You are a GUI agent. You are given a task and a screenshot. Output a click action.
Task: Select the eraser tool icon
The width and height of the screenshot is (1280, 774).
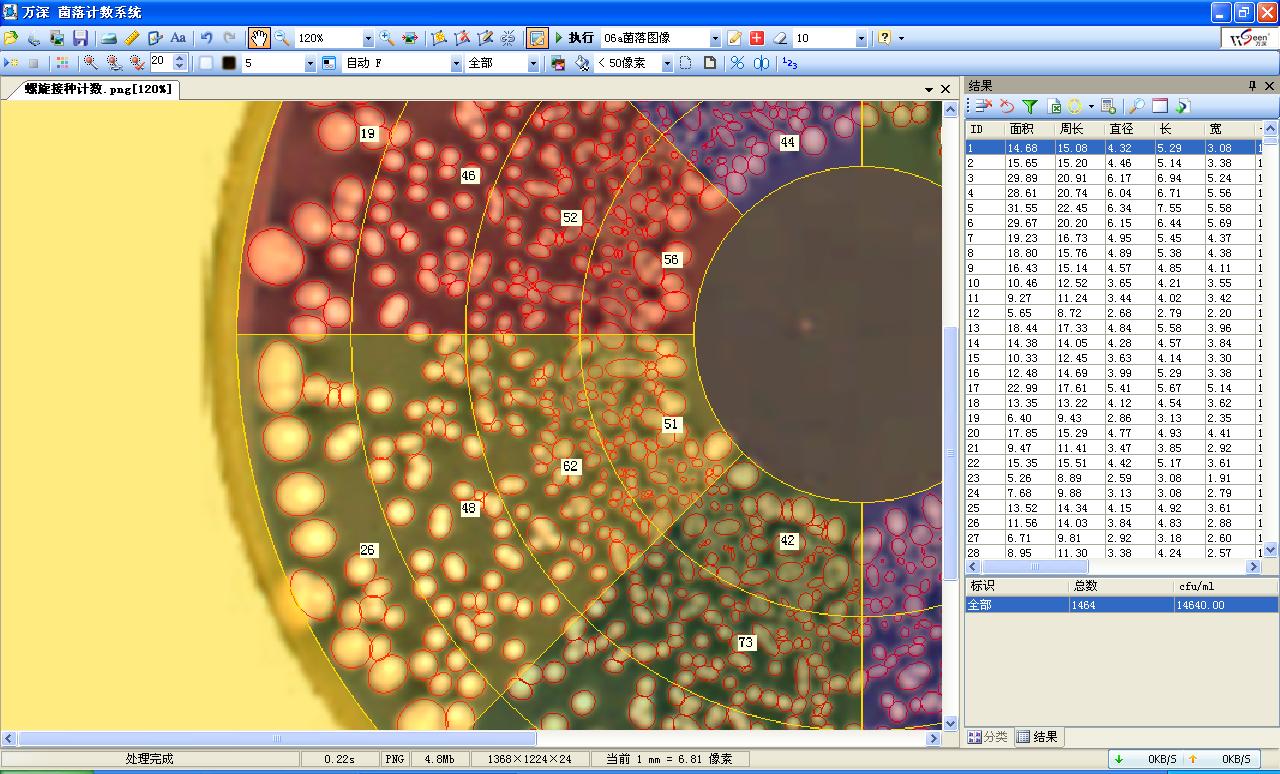point(780,38)
